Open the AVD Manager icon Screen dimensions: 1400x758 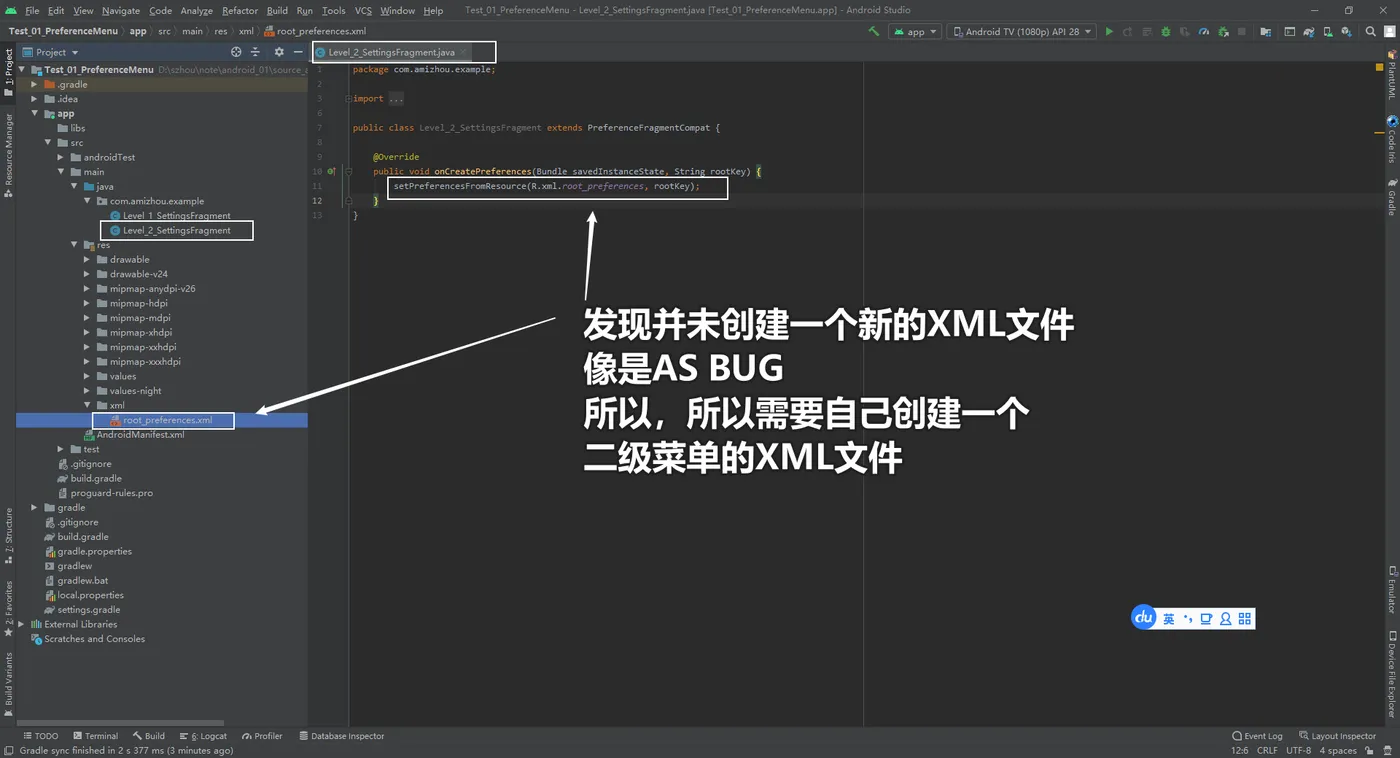pos(1327,32)
